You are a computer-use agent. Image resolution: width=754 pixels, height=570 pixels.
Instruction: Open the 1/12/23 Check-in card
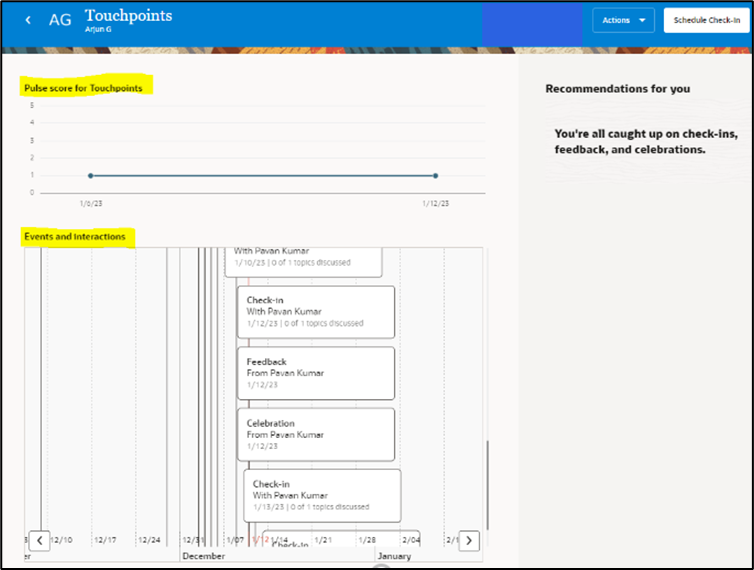pos(316,312)
